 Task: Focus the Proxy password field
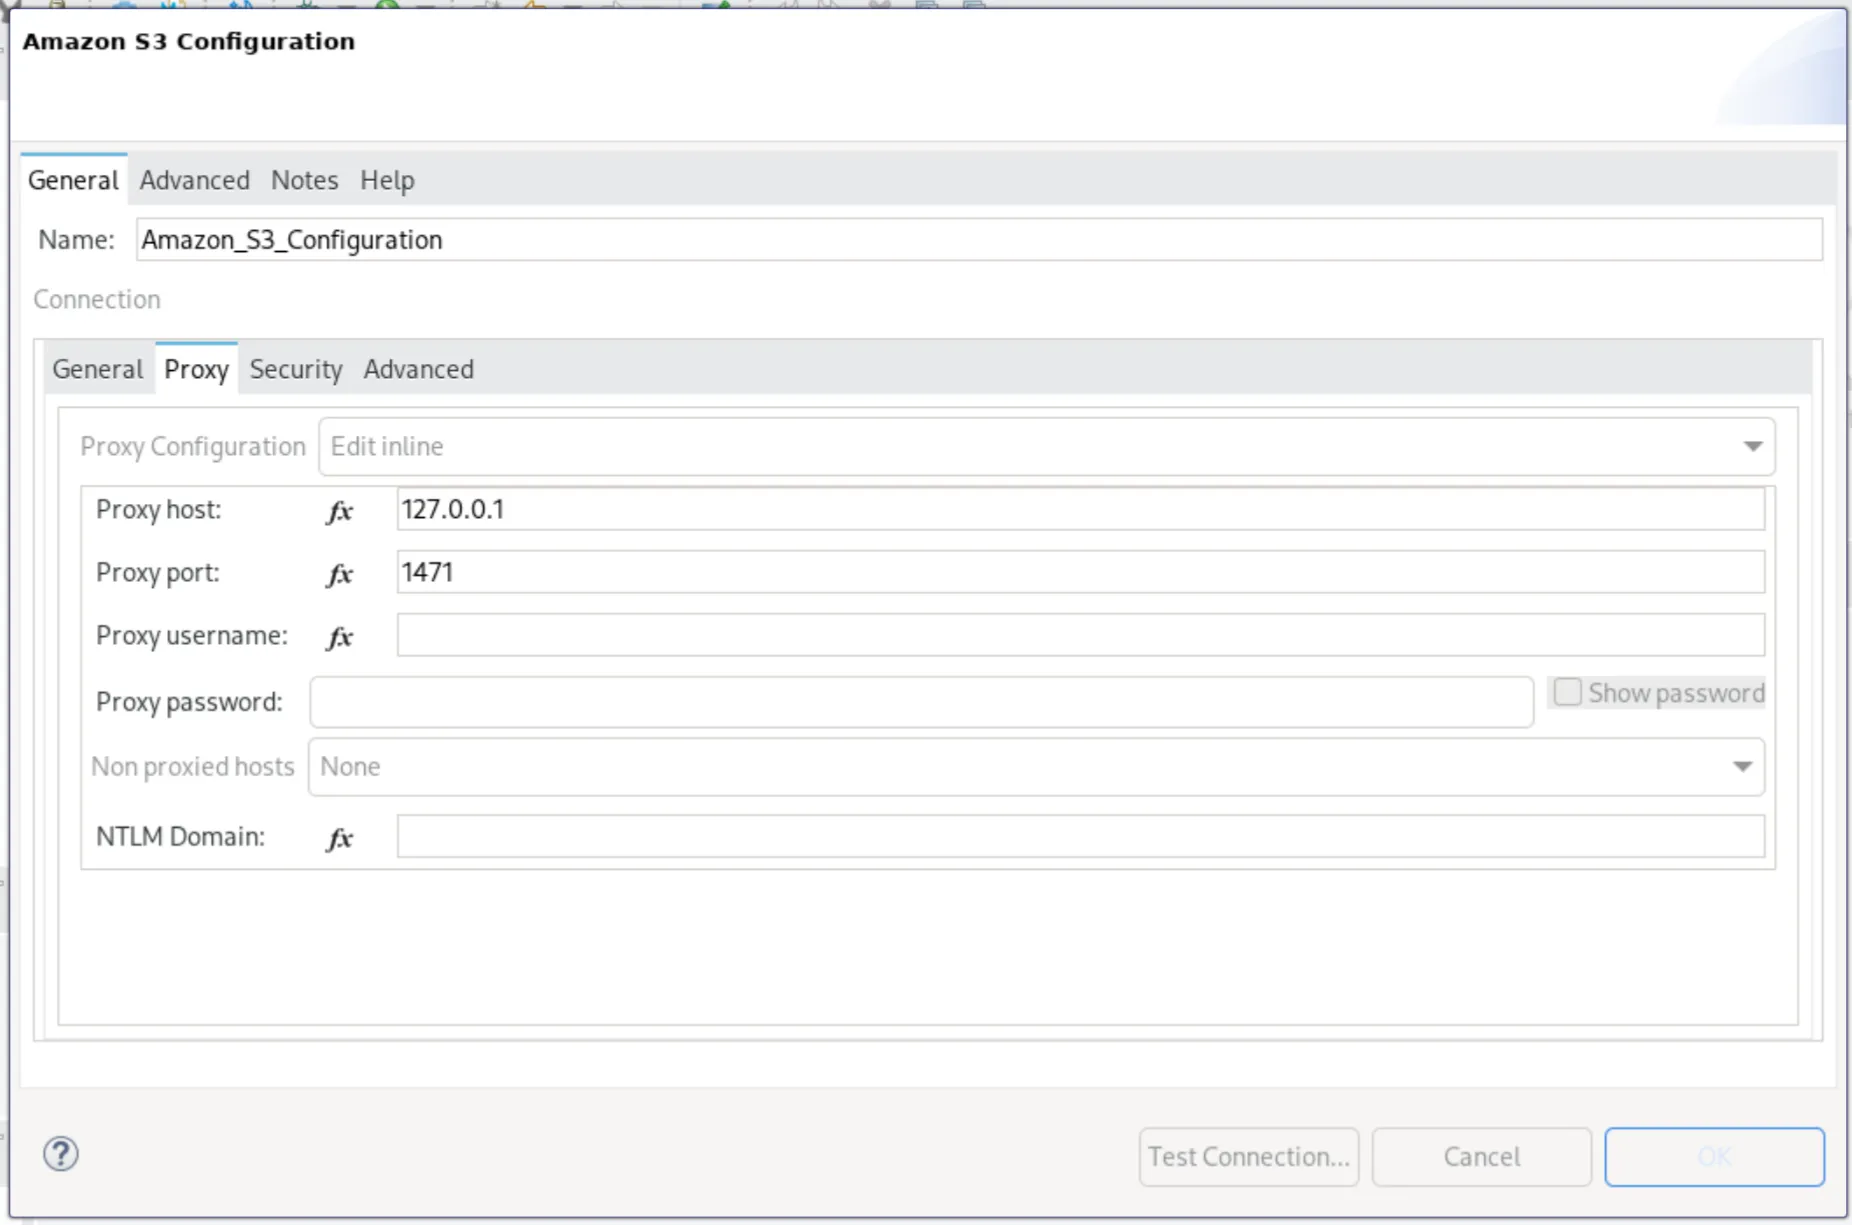[921, 702]
